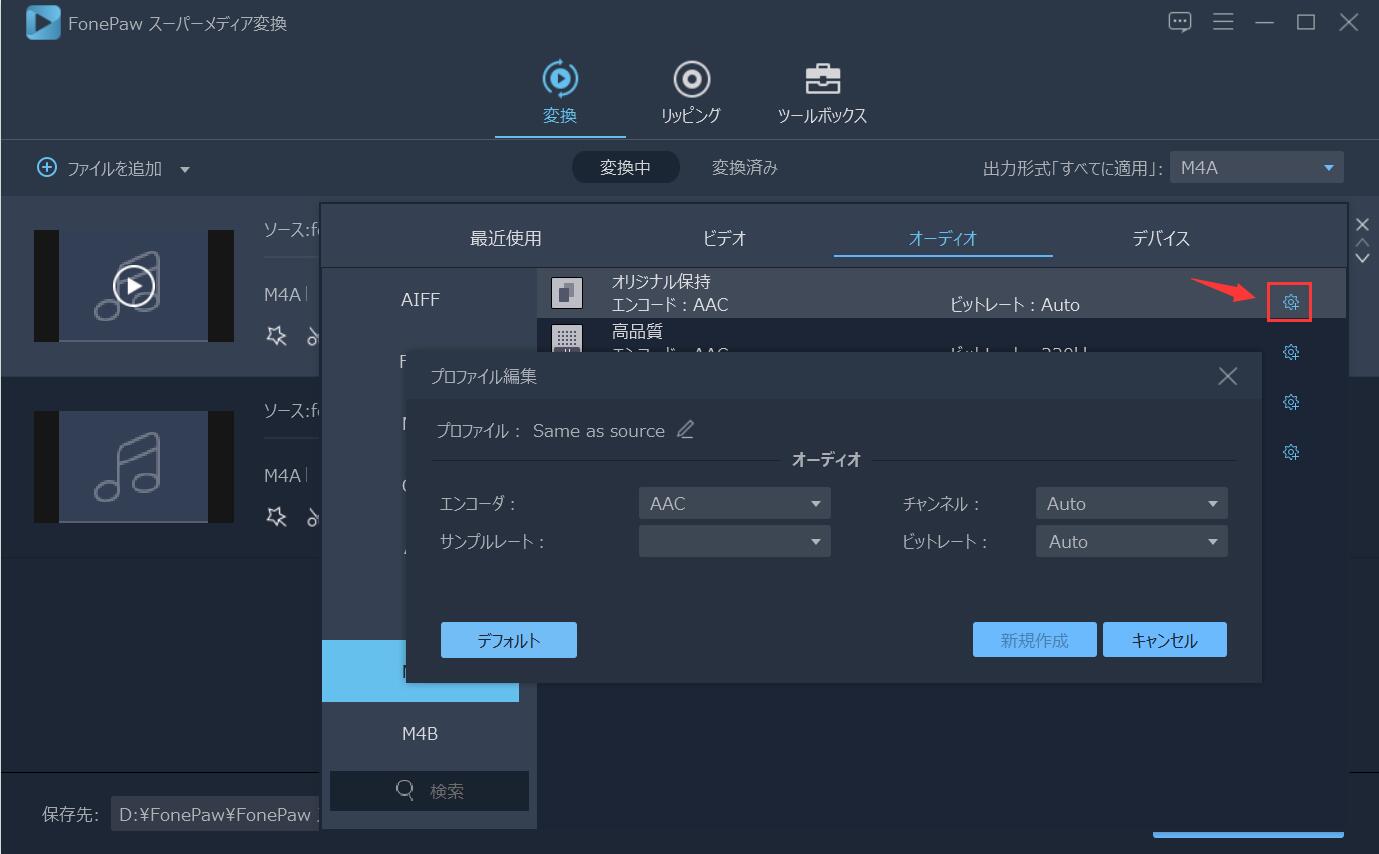Screen dimensions: 1379x854
Task: Close the プロファイル編集 dialog
Action: click(1227, 376)
